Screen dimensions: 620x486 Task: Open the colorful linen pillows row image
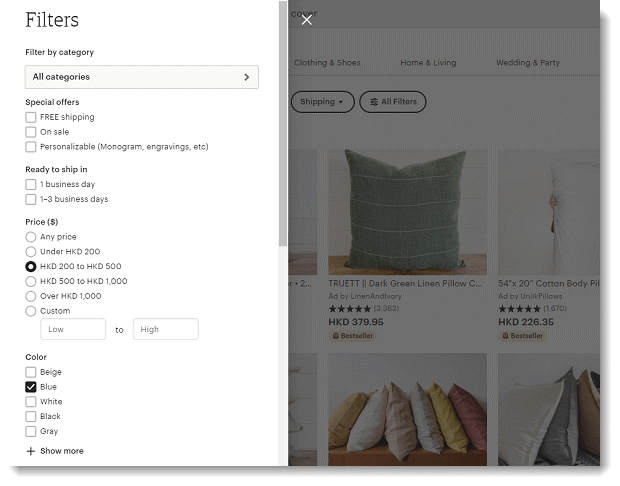coord(408,409)
